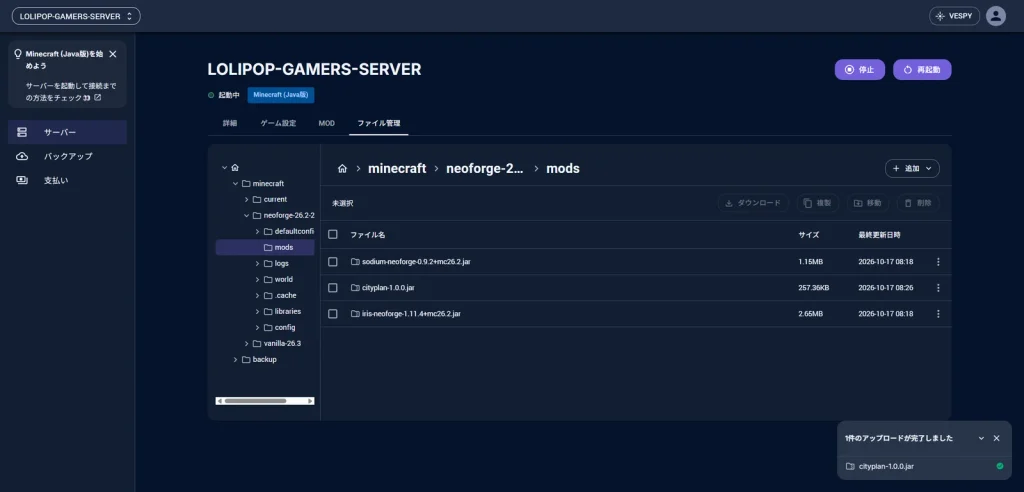This screenshot has width=1024, height=492.
Task: Navigate to minecraft in breadcrumb
Action: pos(397,169)
